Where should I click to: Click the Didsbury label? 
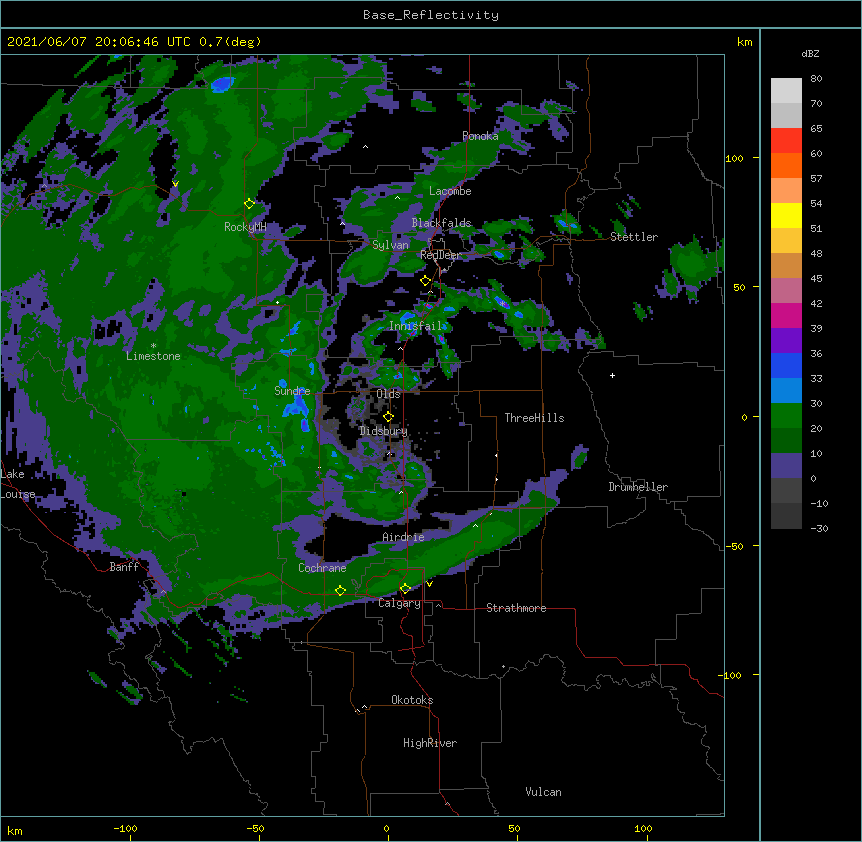pos(383,431)
